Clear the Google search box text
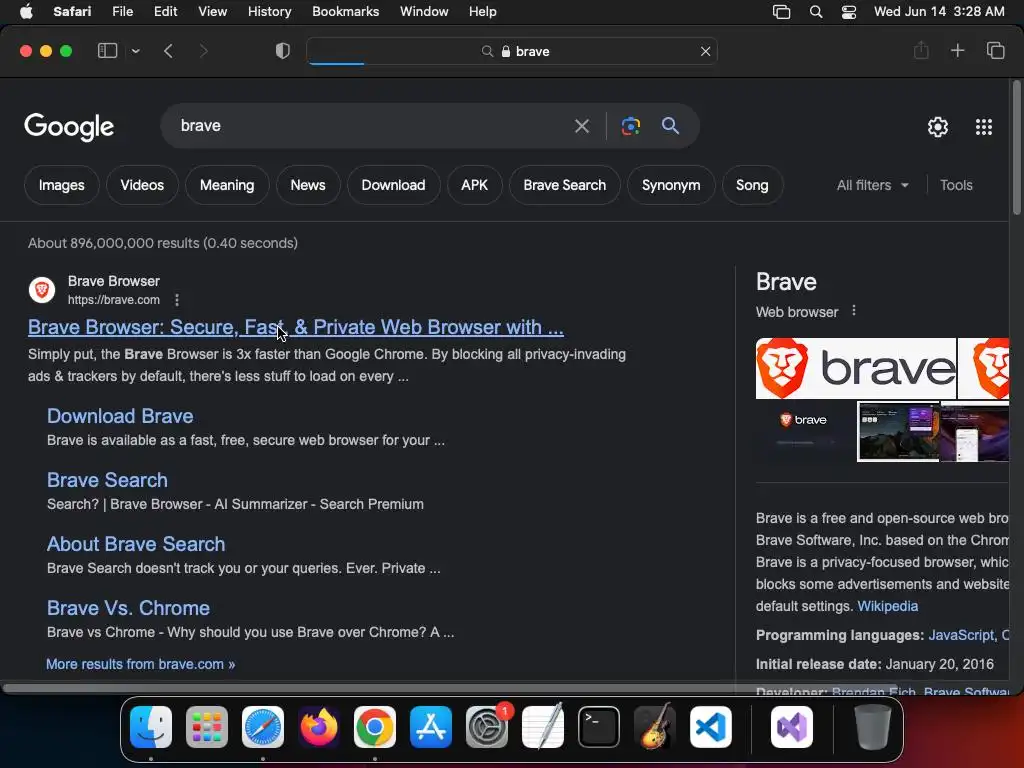This screenshot has width=1024, height=768. 581,126
